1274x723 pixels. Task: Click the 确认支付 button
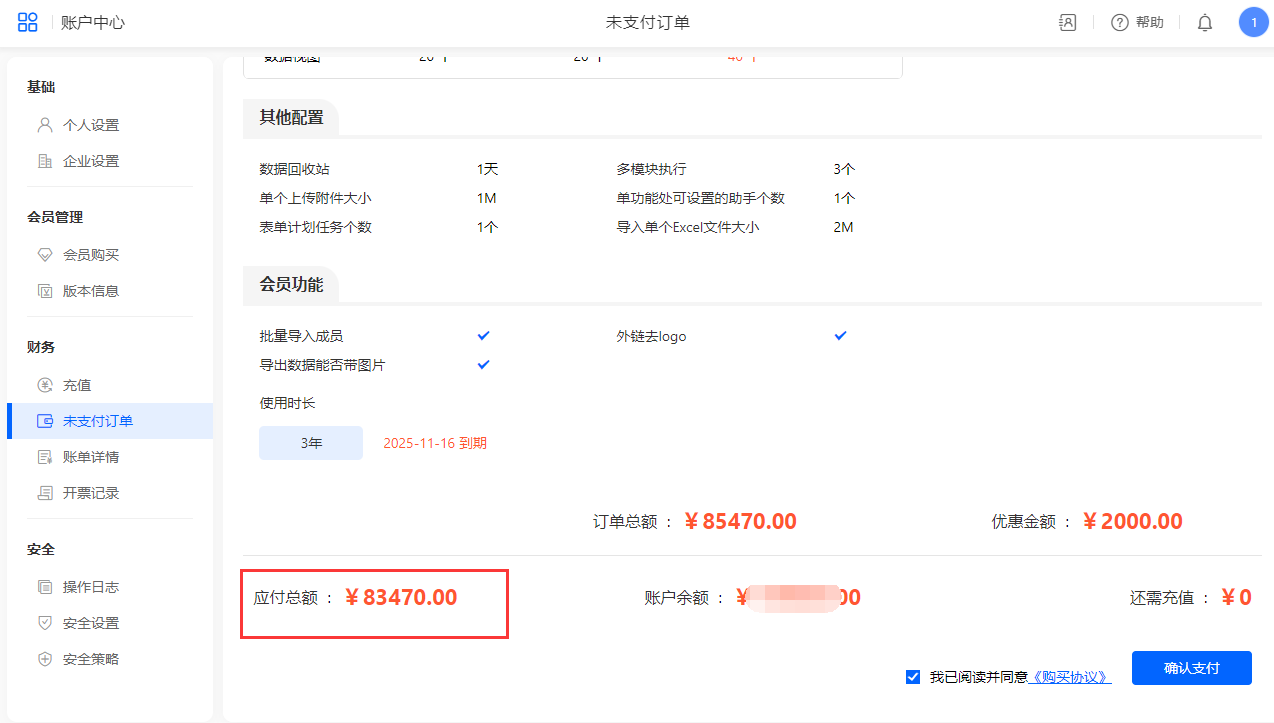click(1191, 668)
